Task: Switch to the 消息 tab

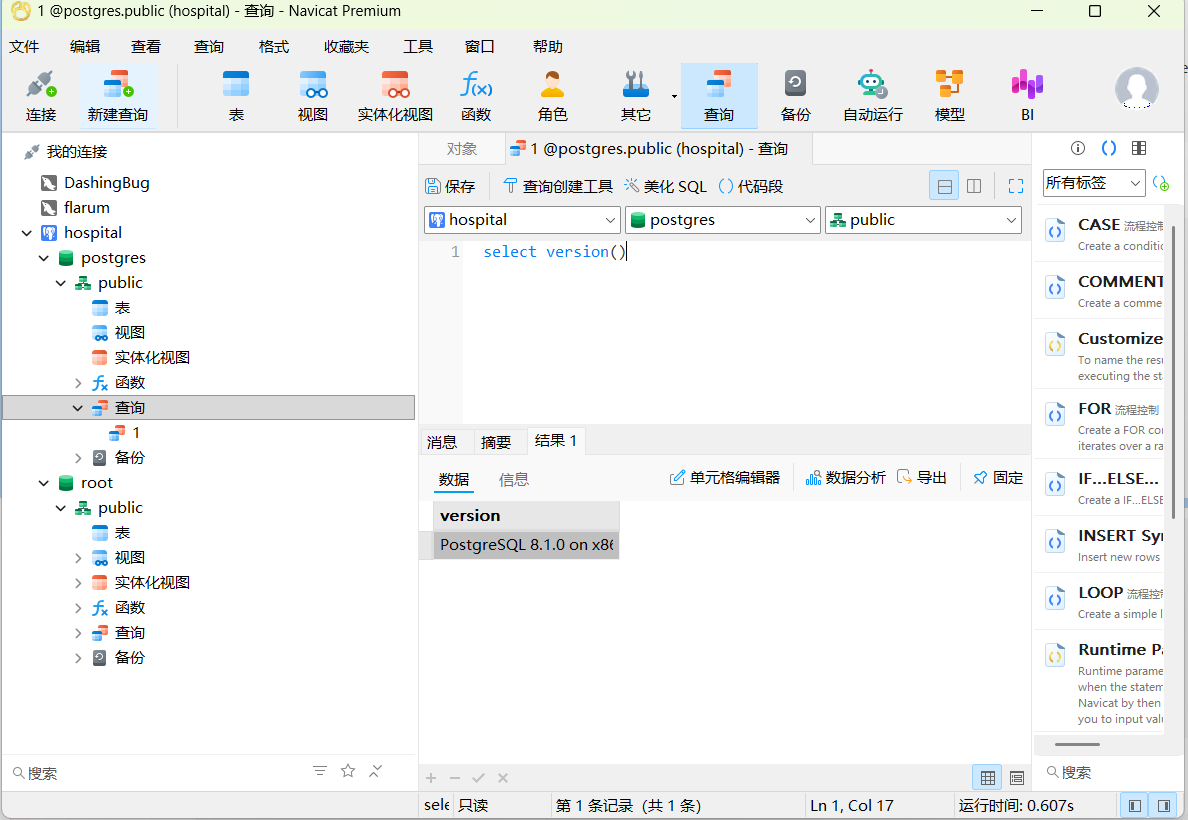Action: [442, 442]
